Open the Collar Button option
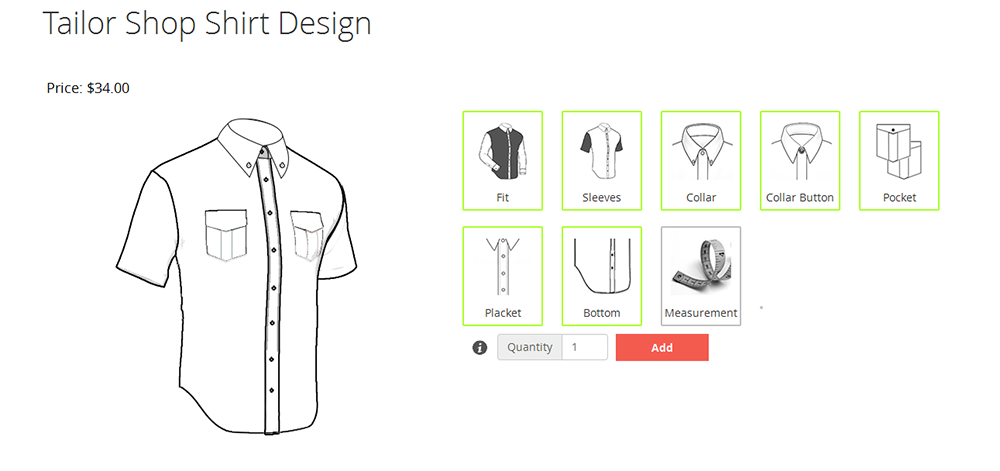This screenshot has height=471, width=1000. pyautogui.click(x=800, y=161)
